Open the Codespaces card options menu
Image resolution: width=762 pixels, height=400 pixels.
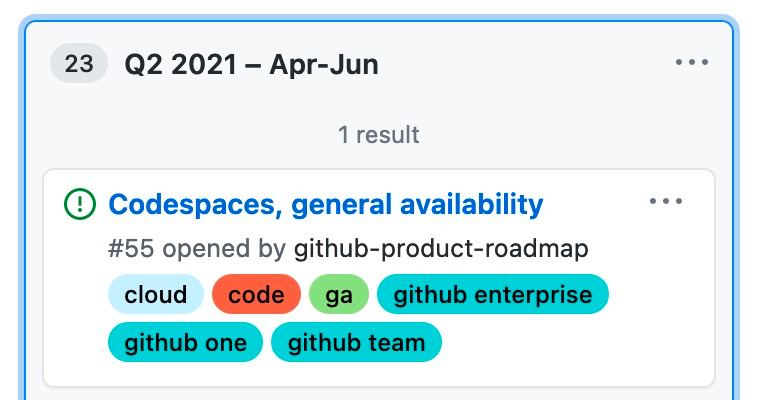666,201
